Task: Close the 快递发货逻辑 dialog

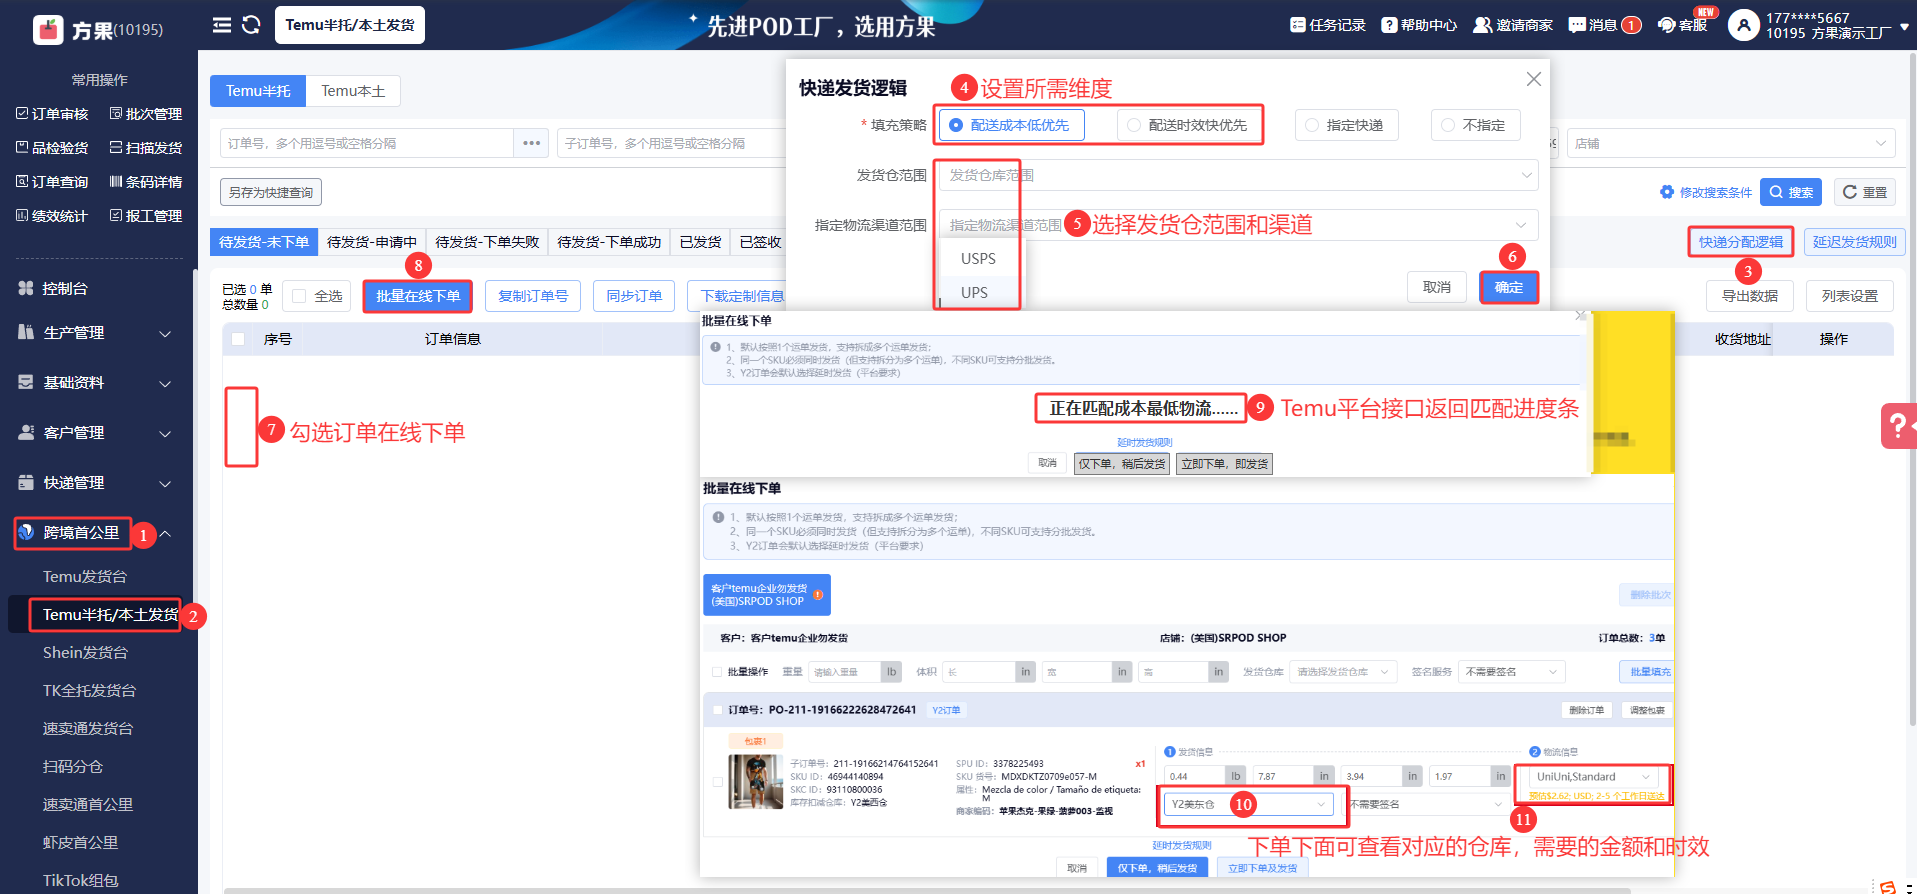Action: point(1533,79)
